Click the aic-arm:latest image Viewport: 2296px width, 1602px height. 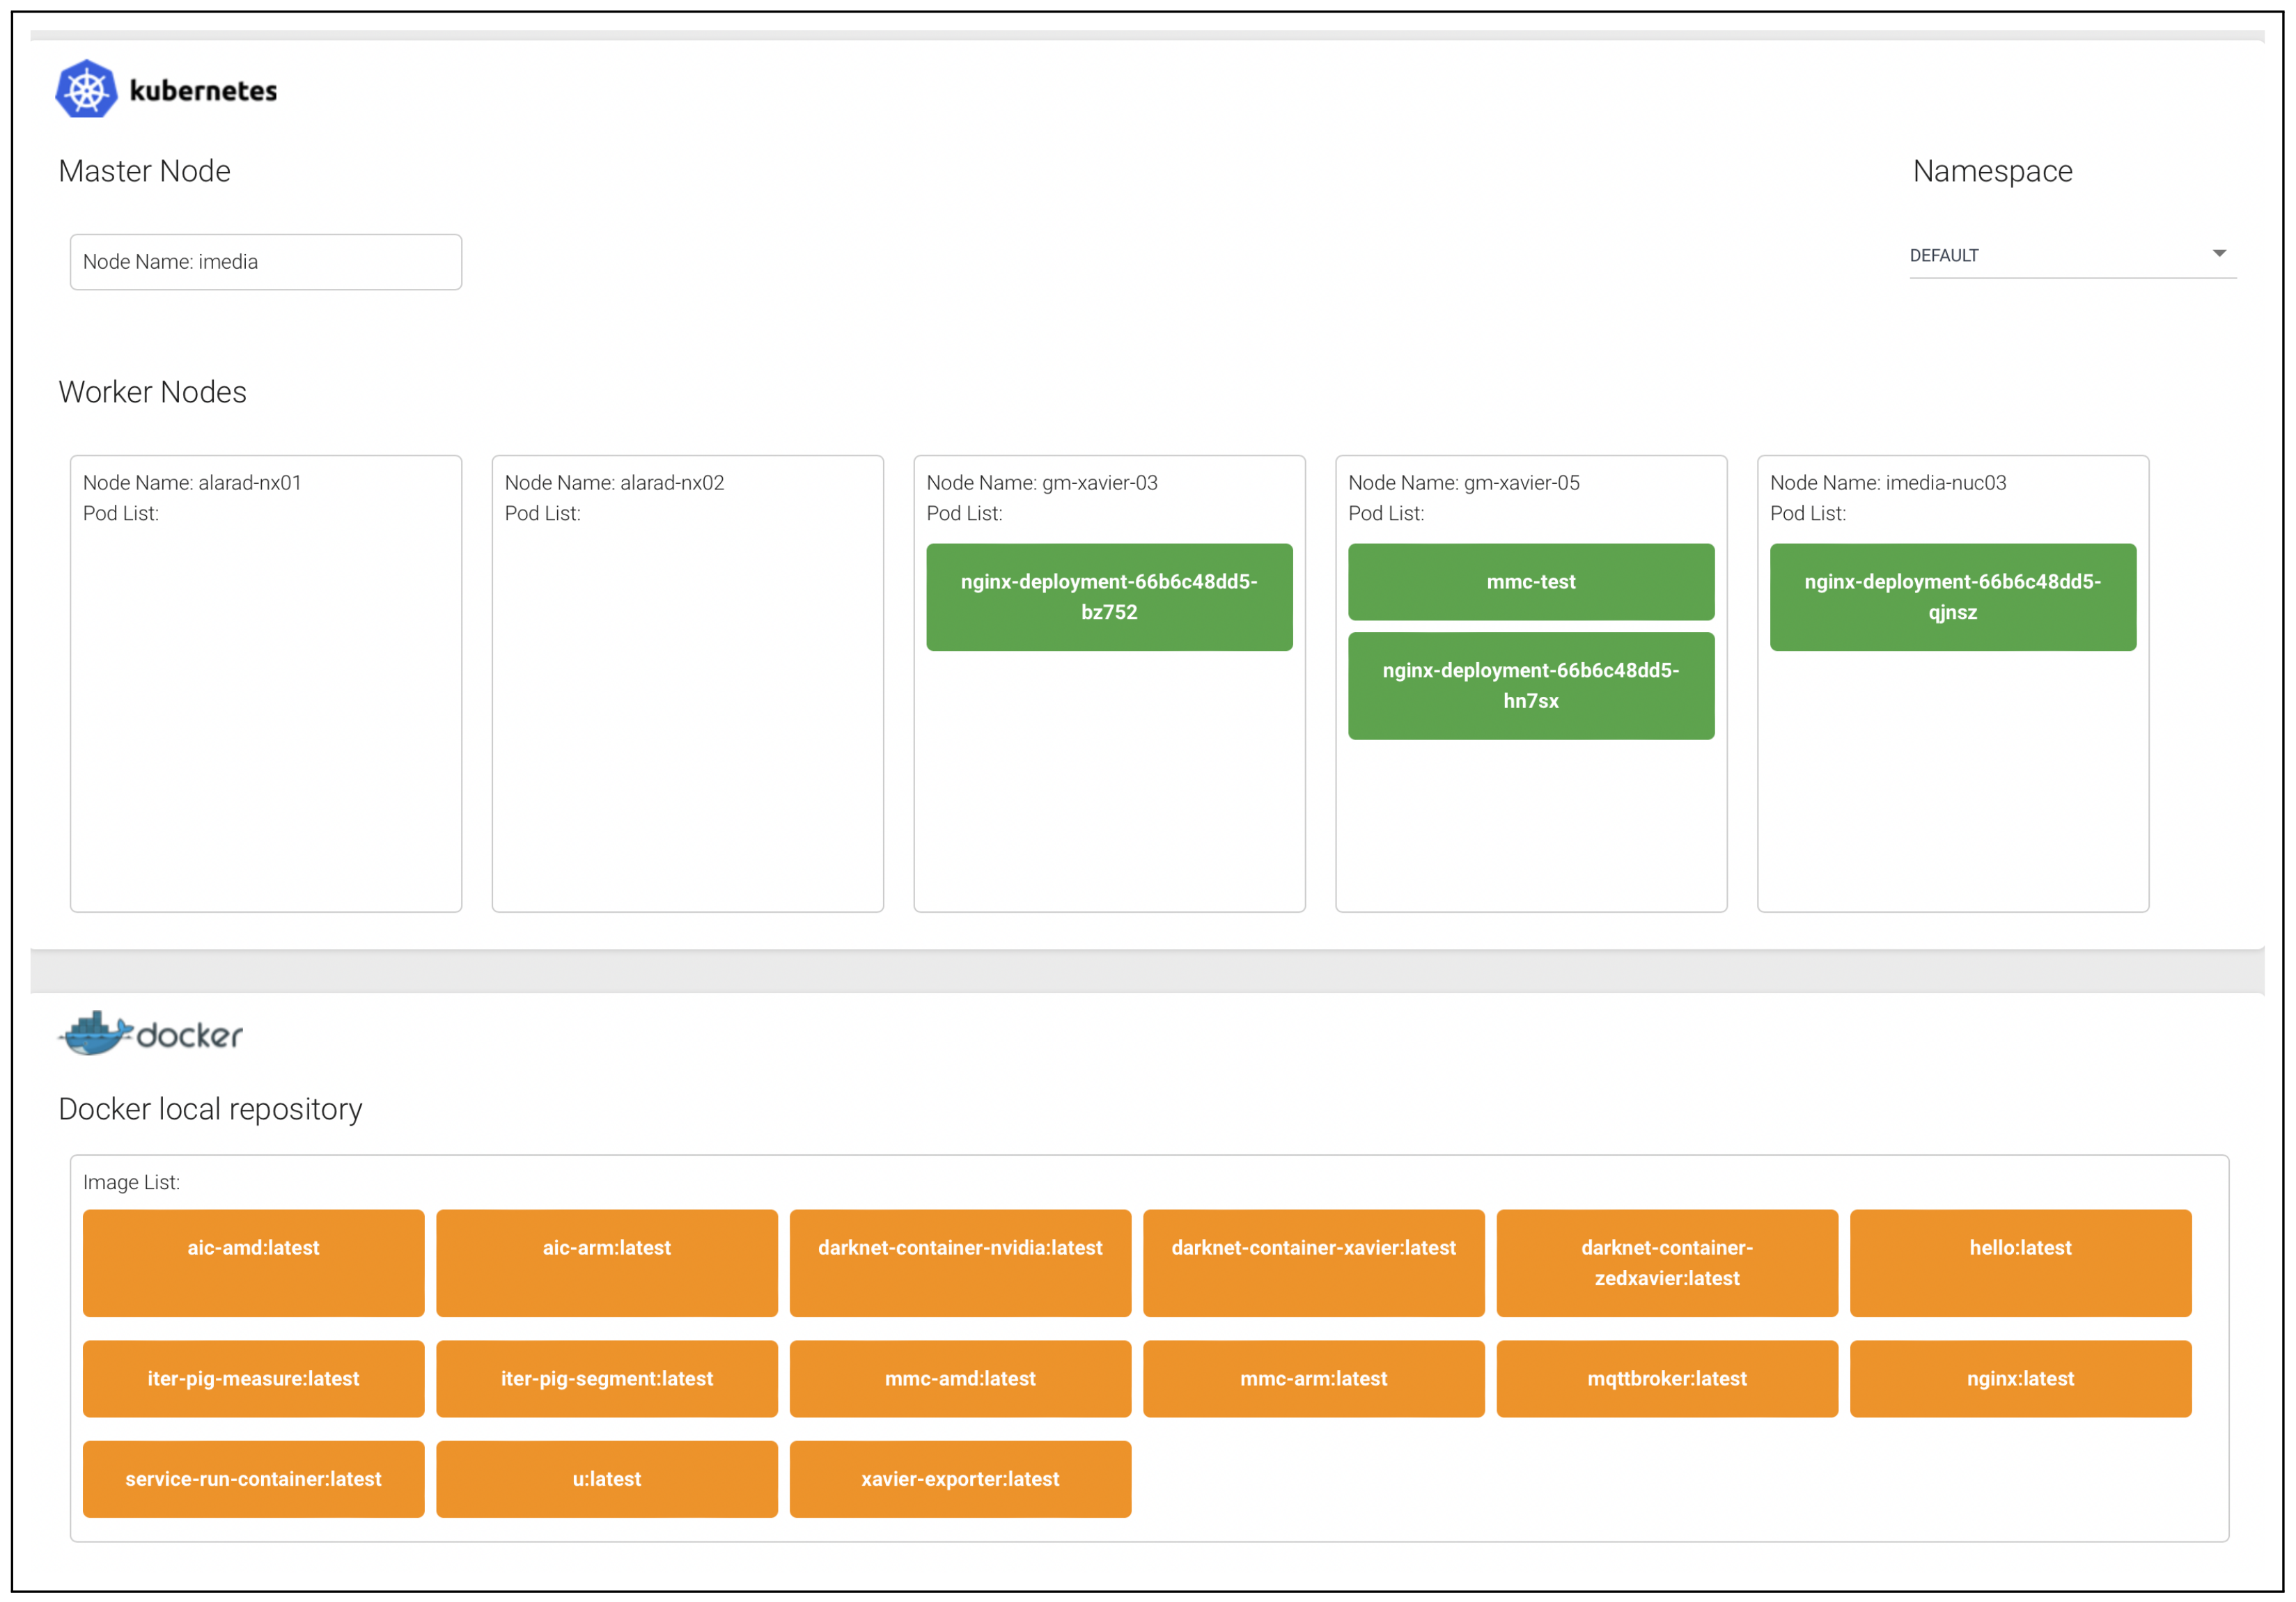[606, 1263]
